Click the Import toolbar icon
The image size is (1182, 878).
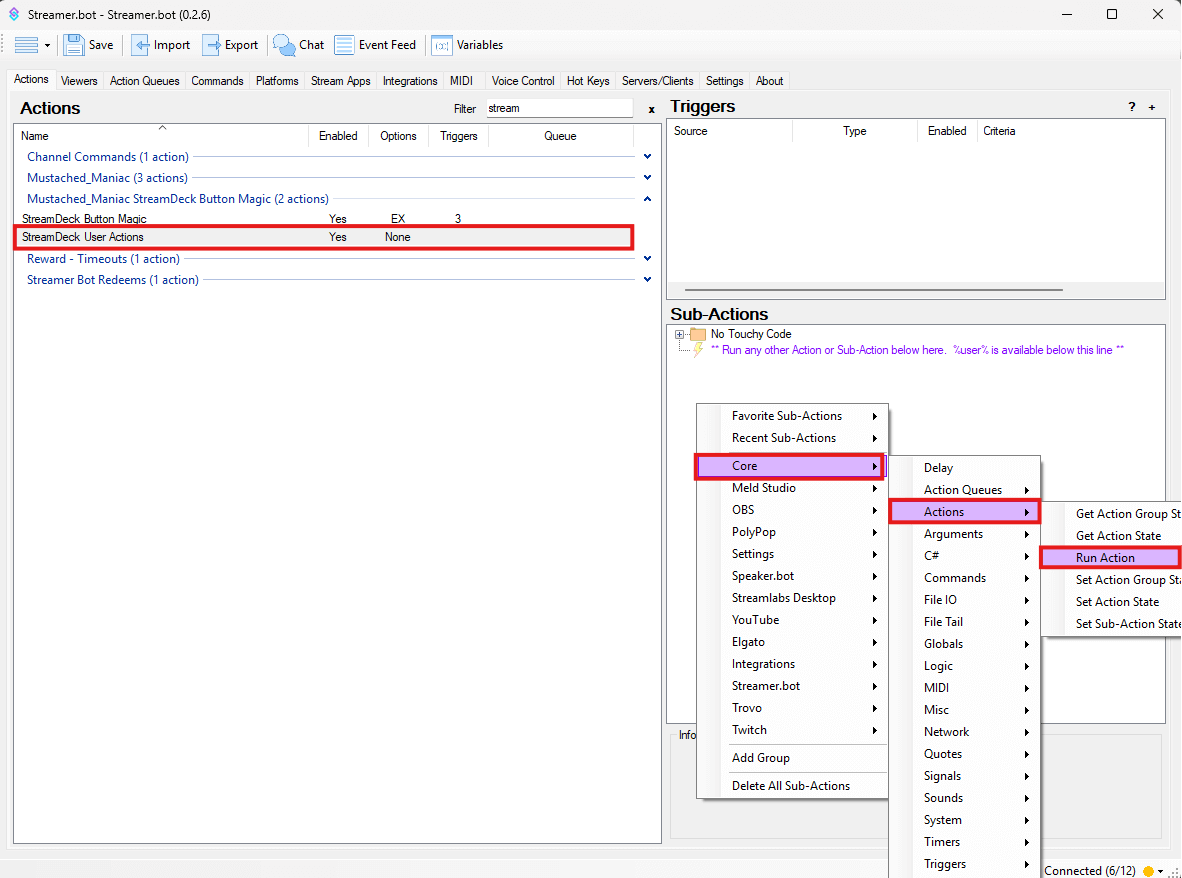pyautogui.click(x=141, y=45)
